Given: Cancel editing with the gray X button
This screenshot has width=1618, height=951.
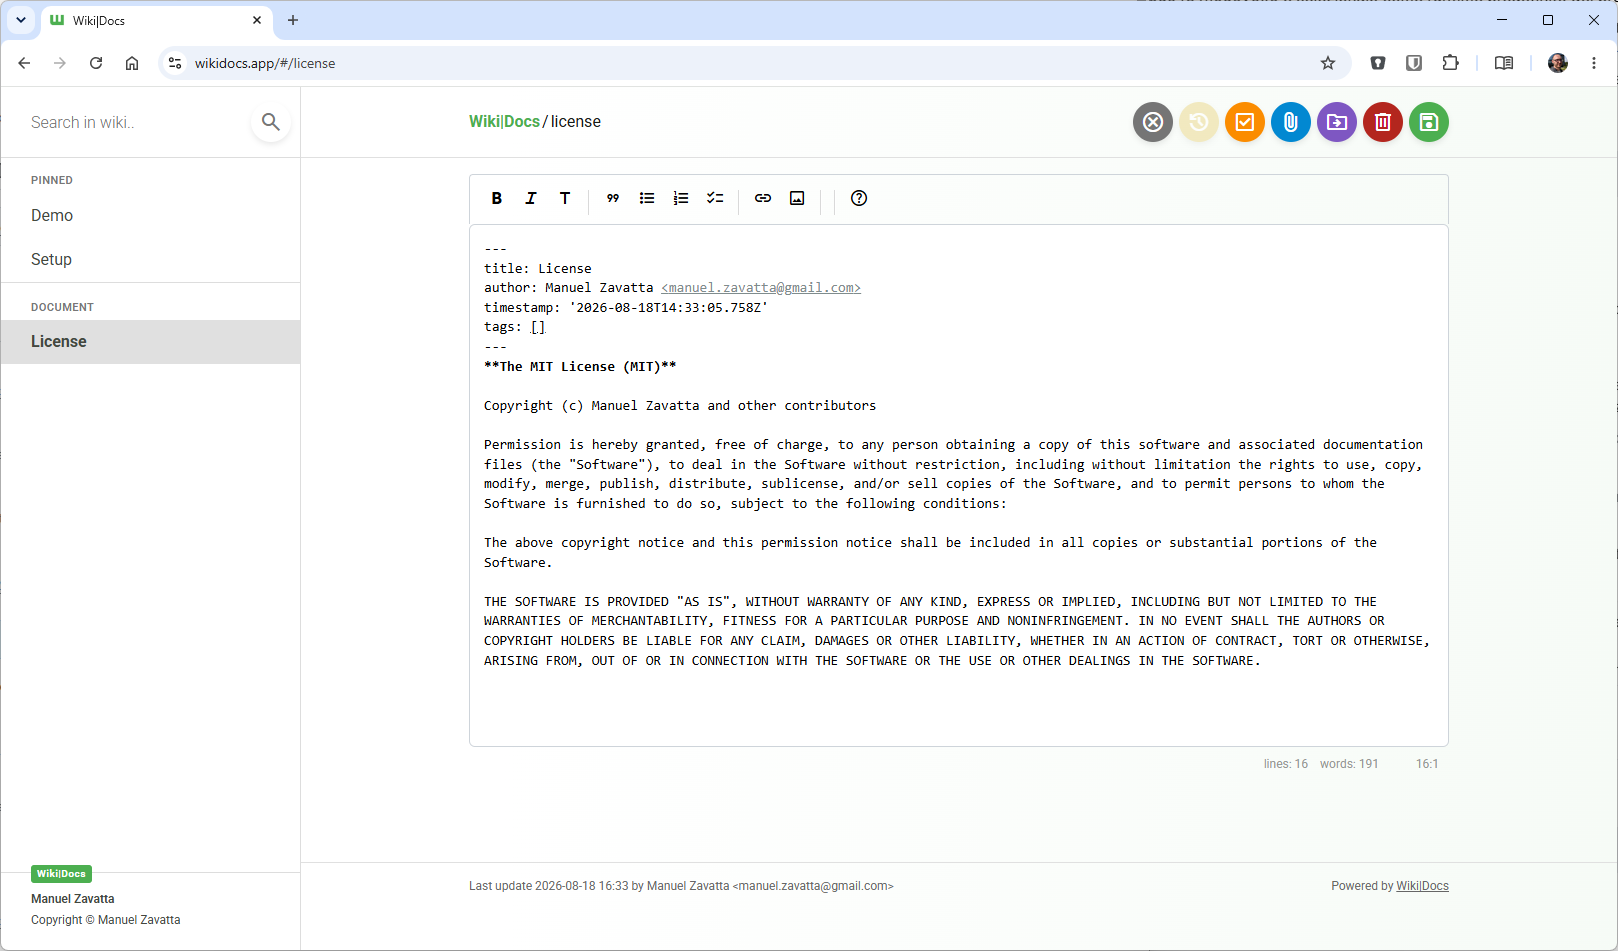Looking at the screenshot, I should point(1153,122).
